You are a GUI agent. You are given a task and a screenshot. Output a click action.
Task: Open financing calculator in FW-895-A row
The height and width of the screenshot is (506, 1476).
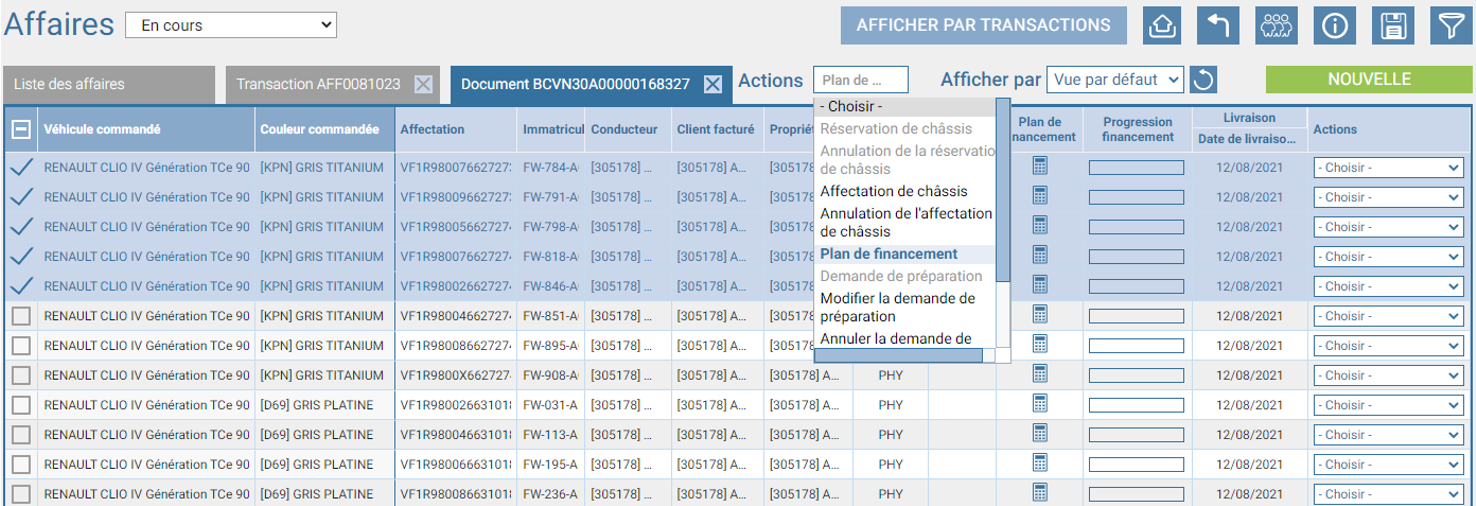pos(1040,345)
